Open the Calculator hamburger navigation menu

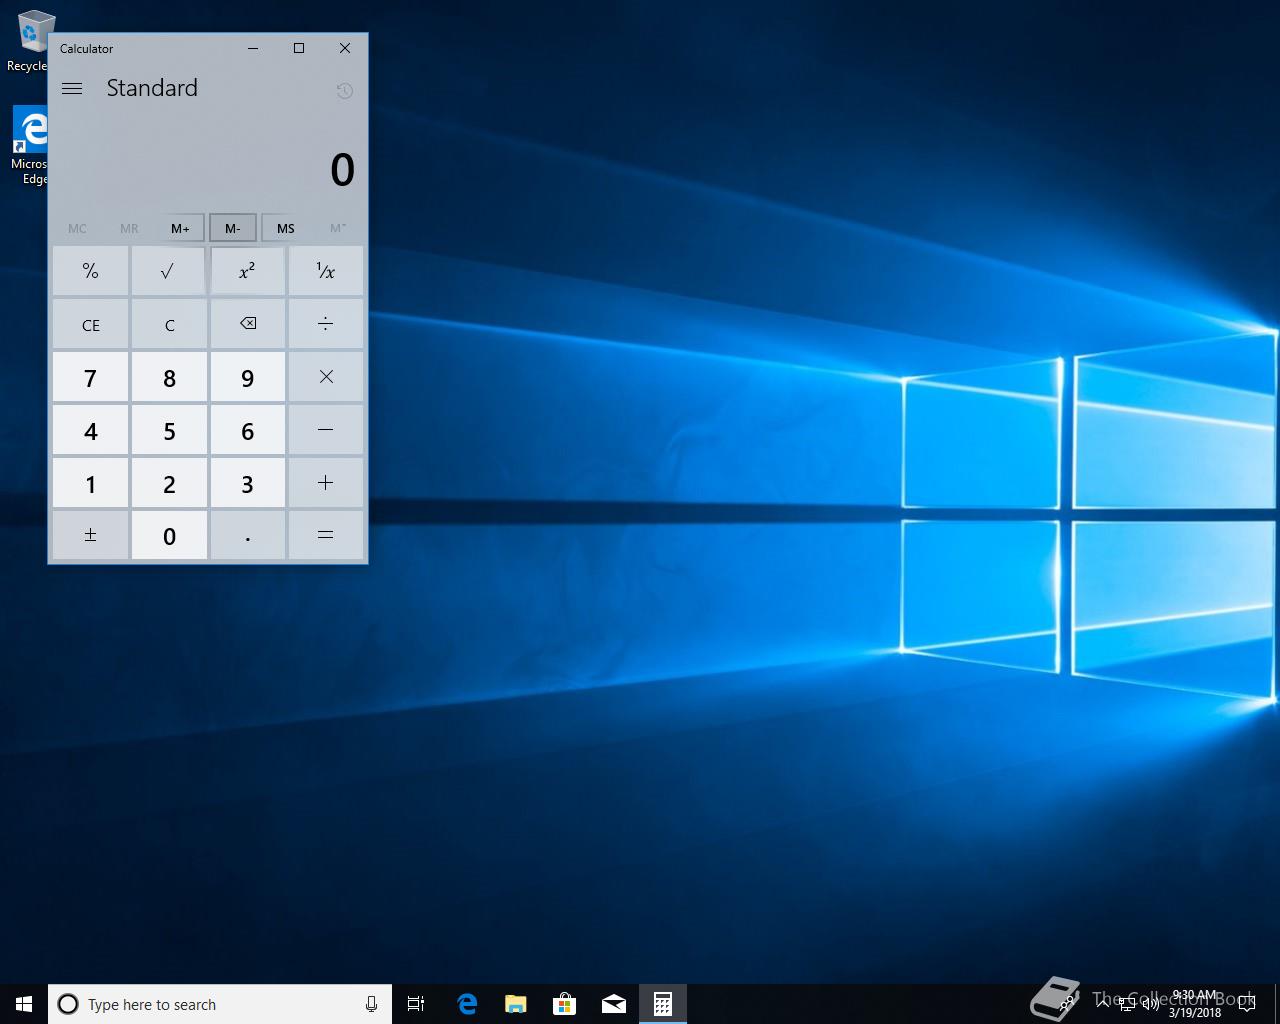72,88
